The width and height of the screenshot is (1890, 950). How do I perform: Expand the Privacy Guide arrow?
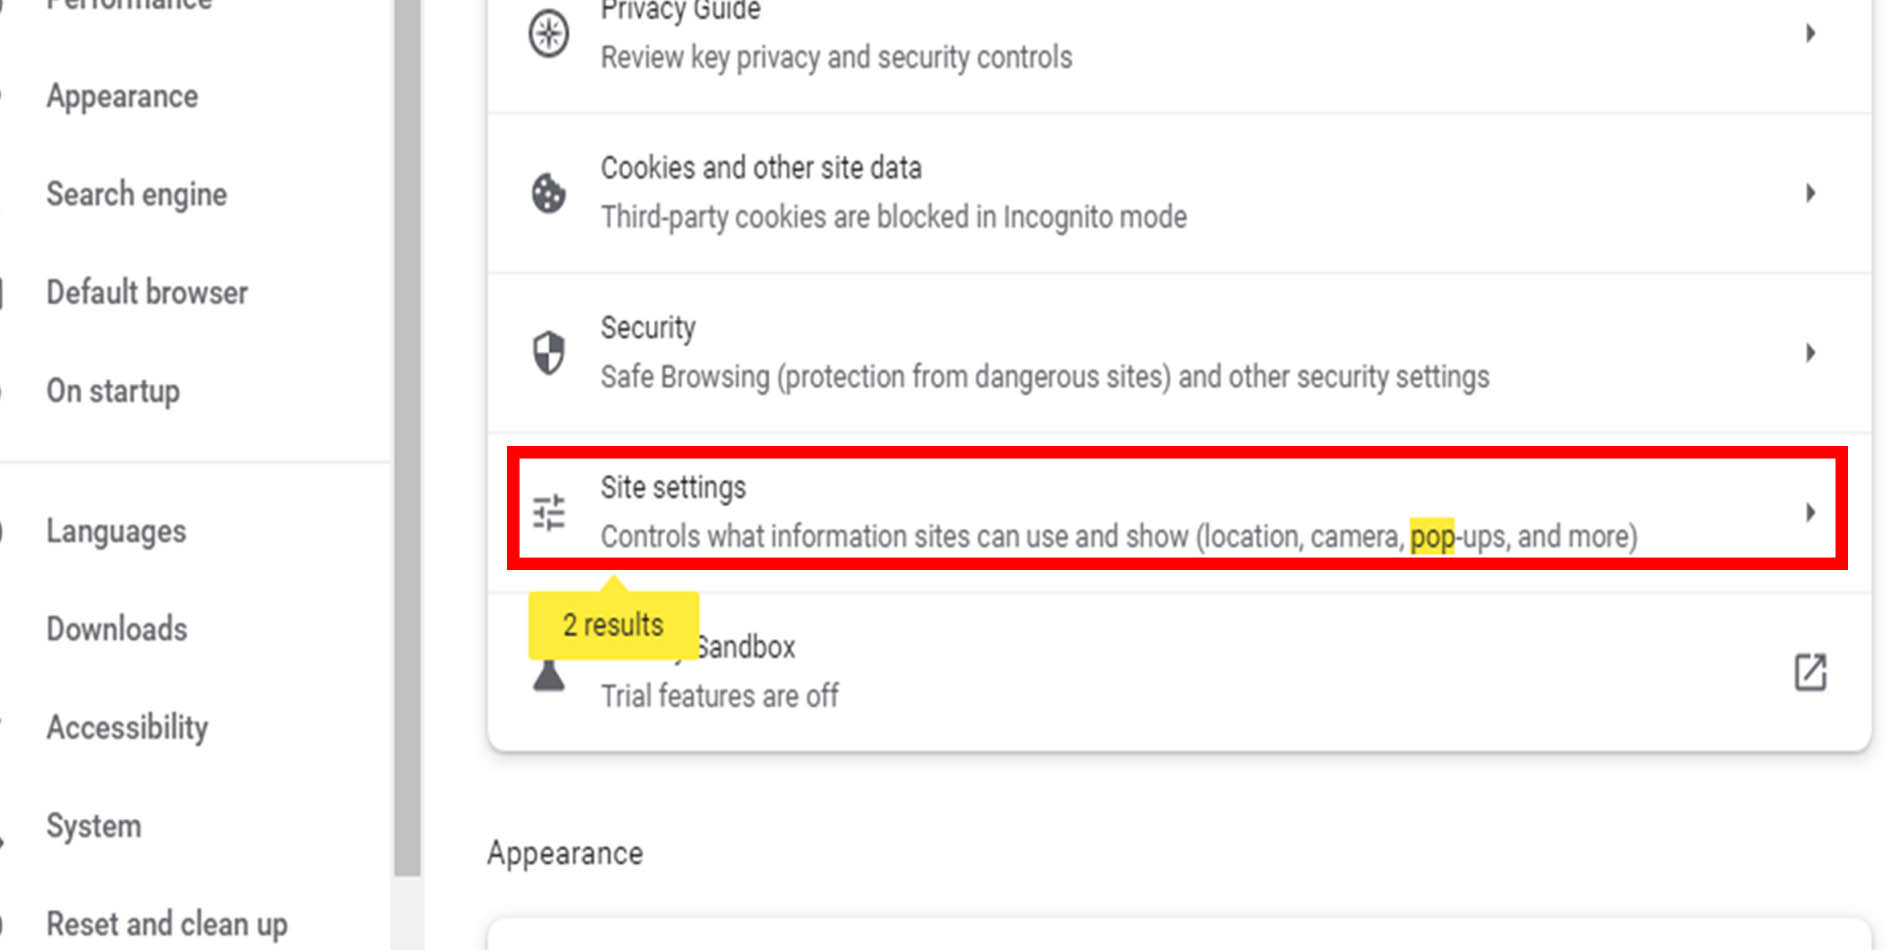tap(1809, 34)
